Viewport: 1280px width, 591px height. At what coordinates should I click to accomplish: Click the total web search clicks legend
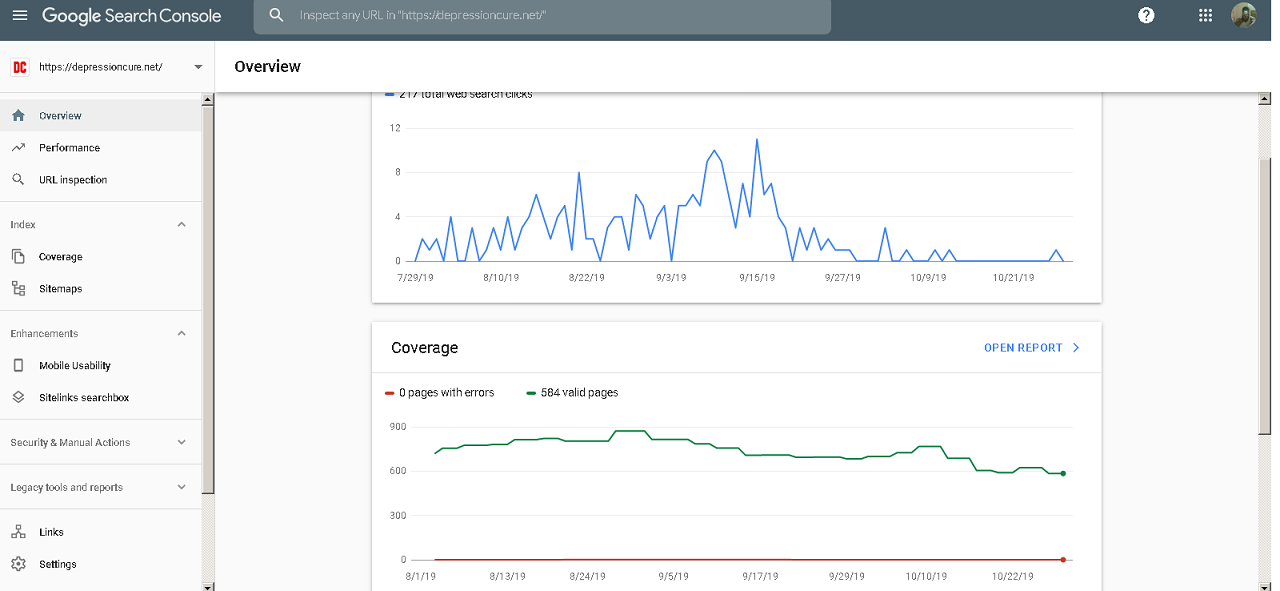point(459,94)
